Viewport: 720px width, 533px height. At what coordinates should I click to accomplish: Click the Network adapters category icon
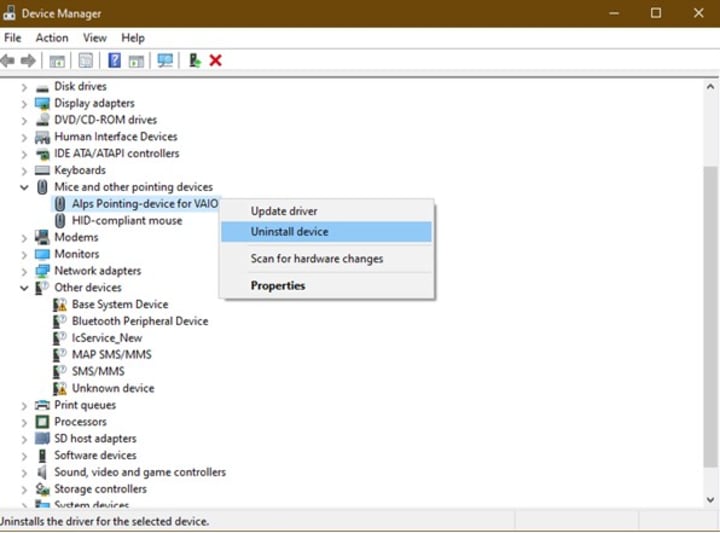coord(42,271)
